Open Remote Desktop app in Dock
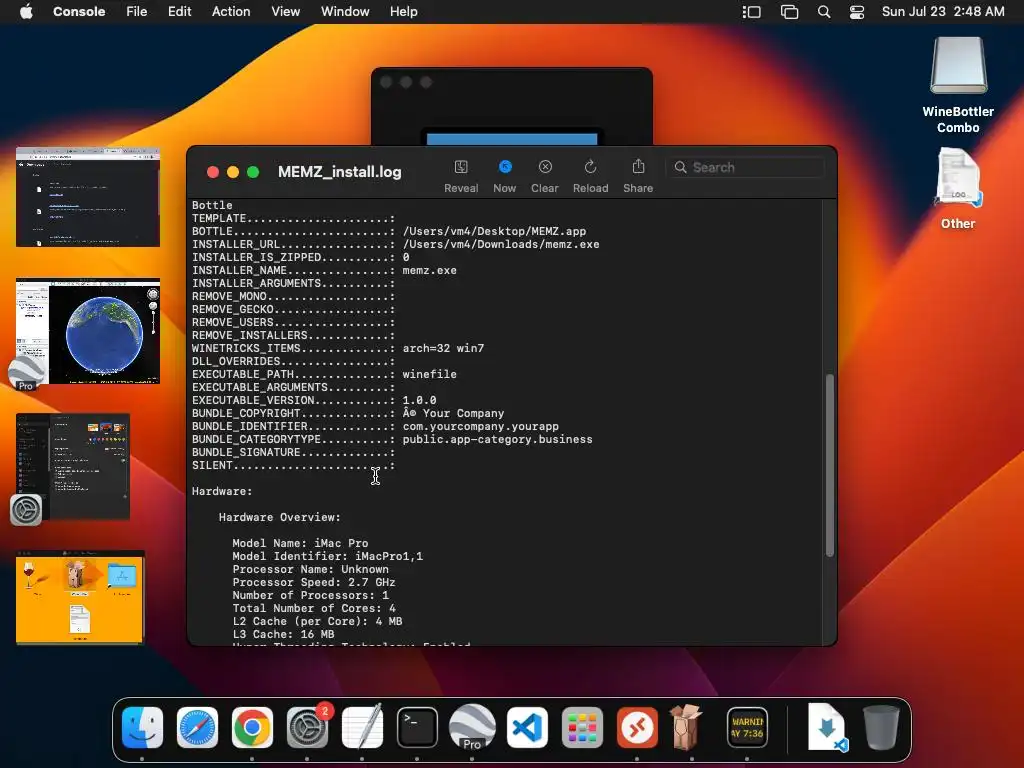 637,727
